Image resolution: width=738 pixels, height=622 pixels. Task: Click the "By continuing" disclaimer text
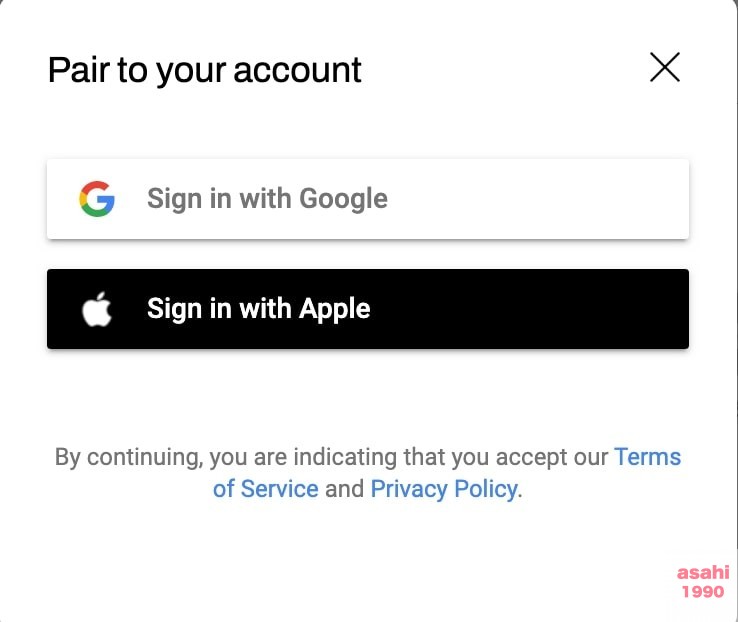[x=330, y=458]
